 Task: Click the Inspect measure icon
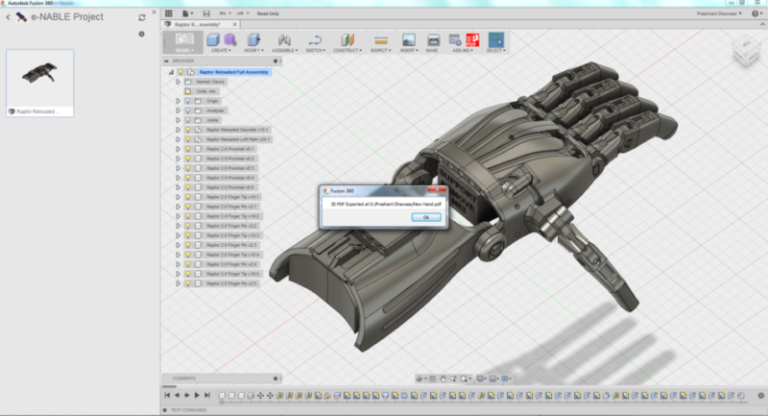coord(381,40)
